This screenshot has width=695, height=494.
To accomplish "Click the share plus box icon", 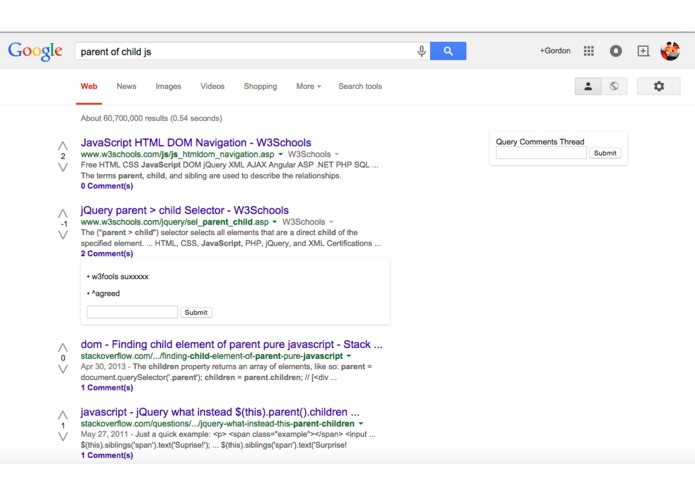I will 643,51.
